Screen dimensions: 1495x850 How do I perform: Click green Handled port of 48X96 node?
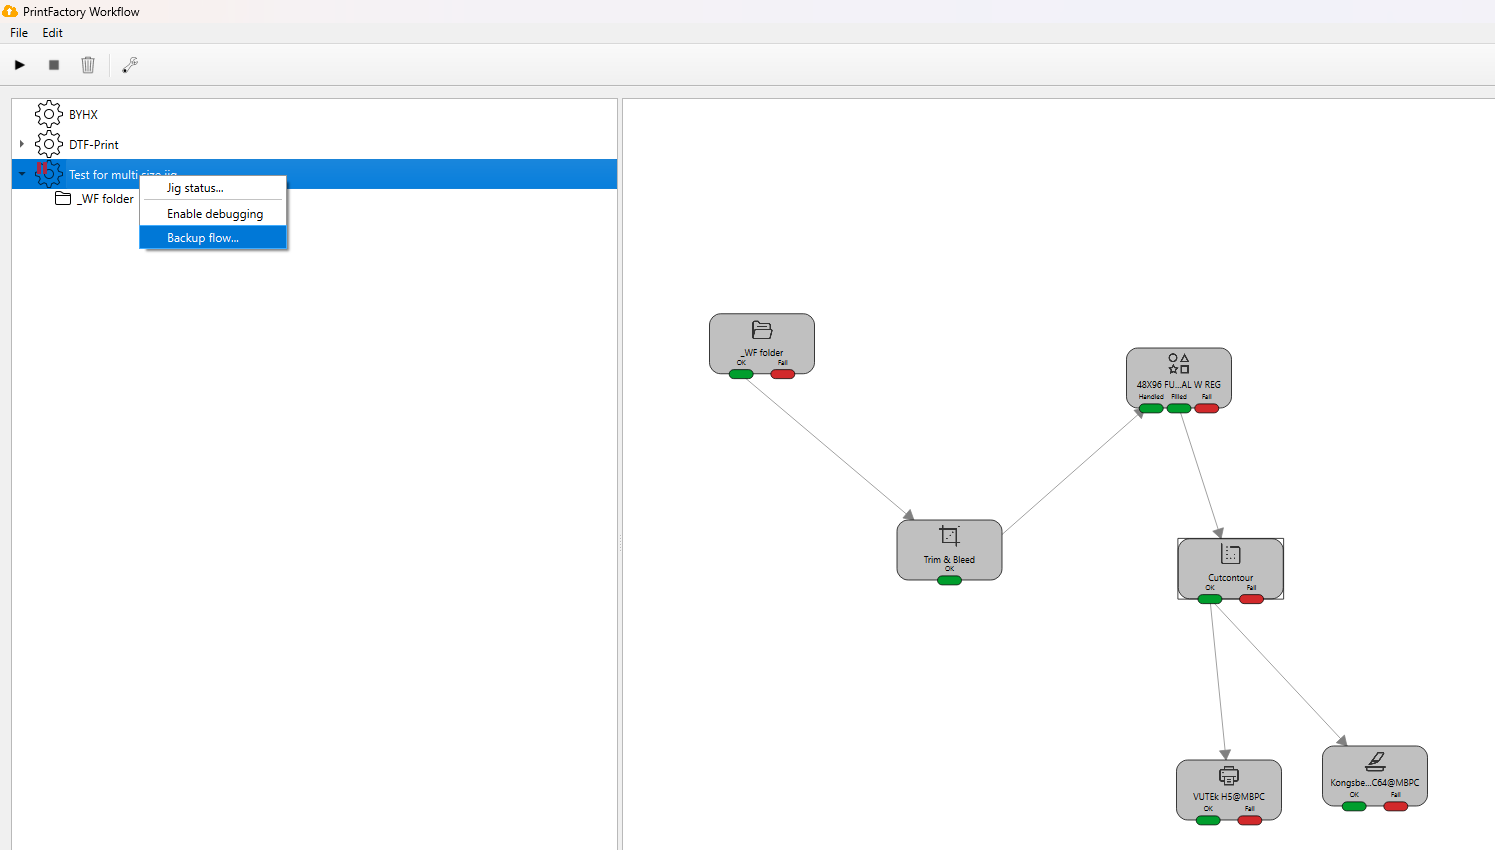click(1151, 408)
